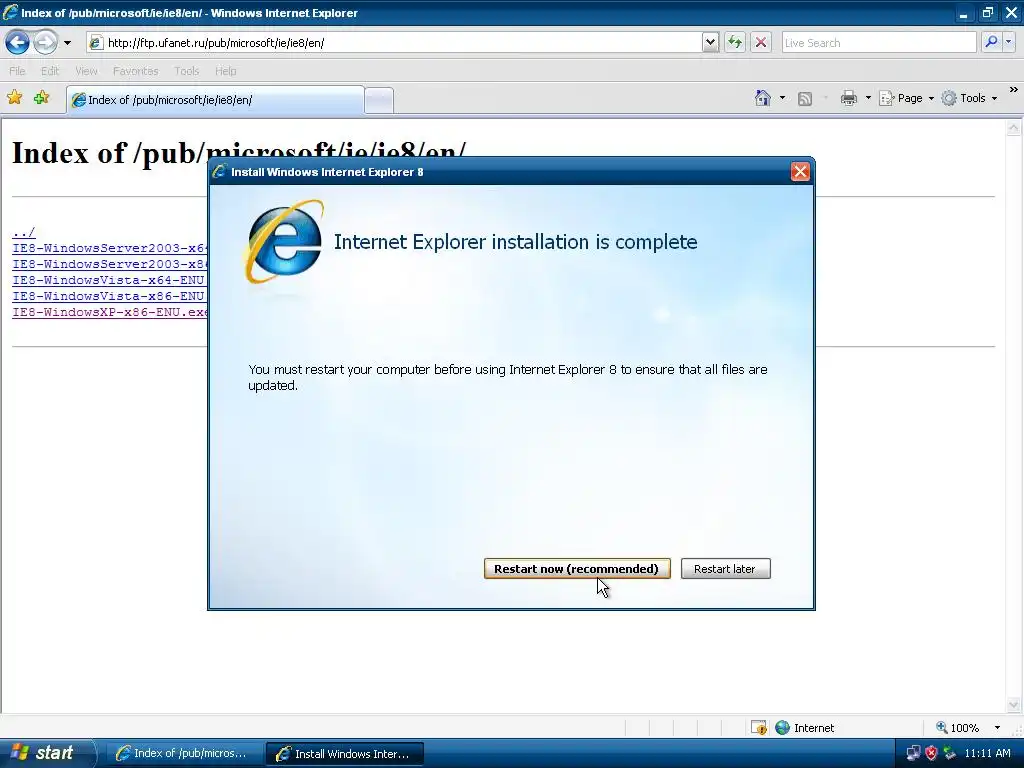1024x768 pixels.
Task: Open the Tools menu in menu bar
Action: [186, 71]
